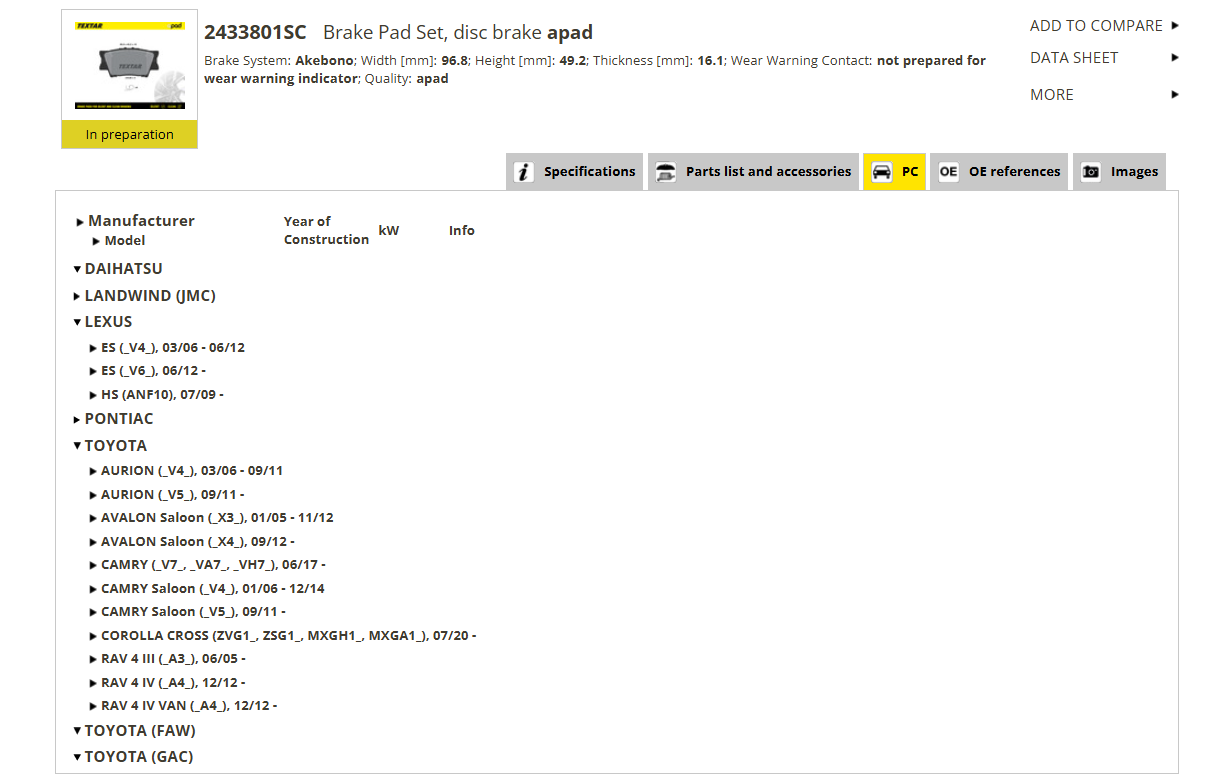This screenshot has height=782, width=1231.
Task: Click the info icon on Specifications tab
Action: [524, 172]
